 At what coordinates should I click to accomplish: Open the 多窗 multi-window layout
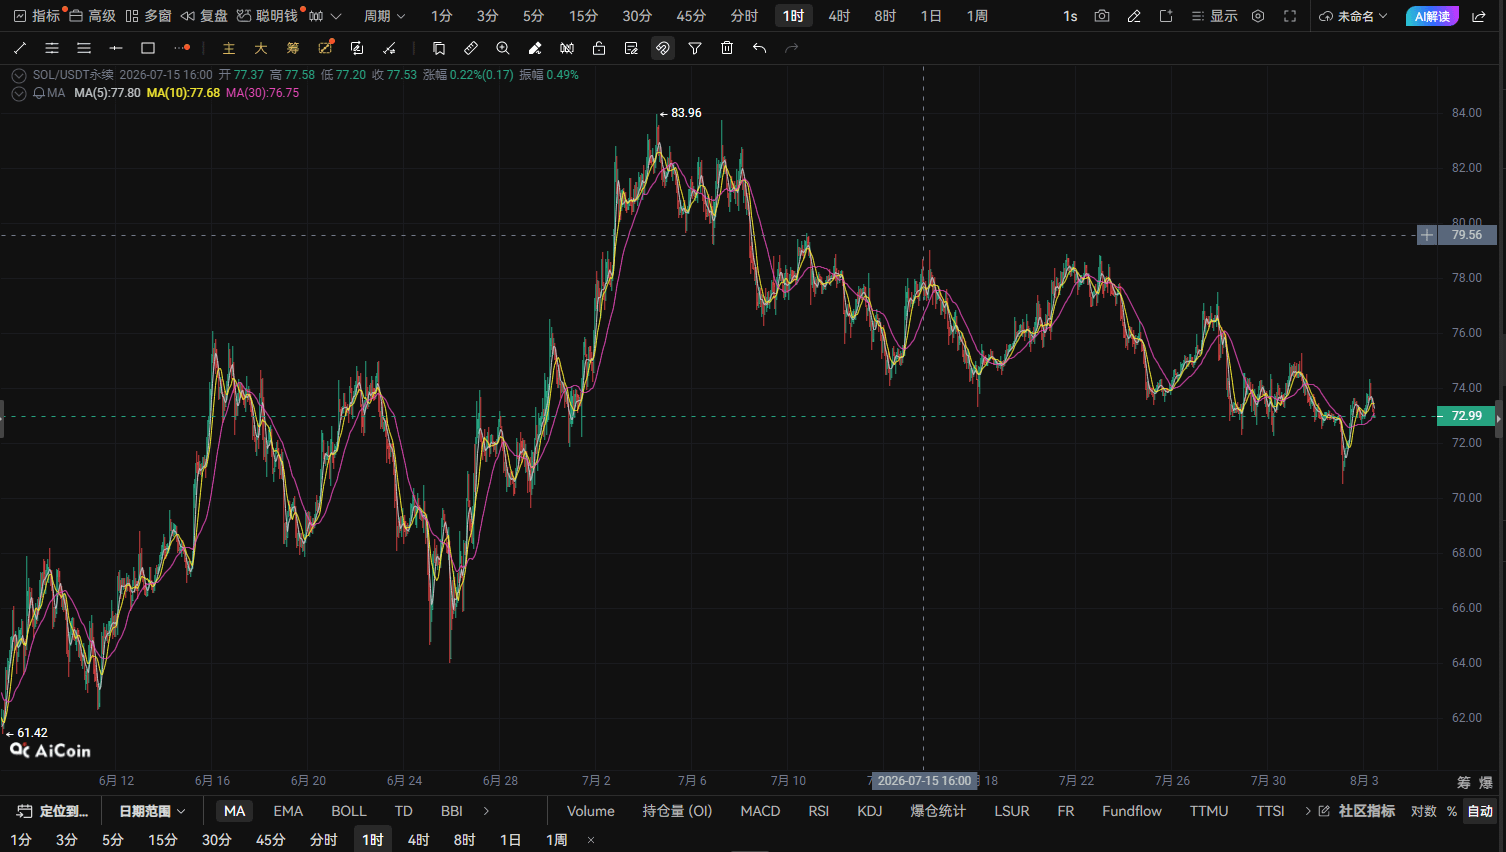pos(148,16)
